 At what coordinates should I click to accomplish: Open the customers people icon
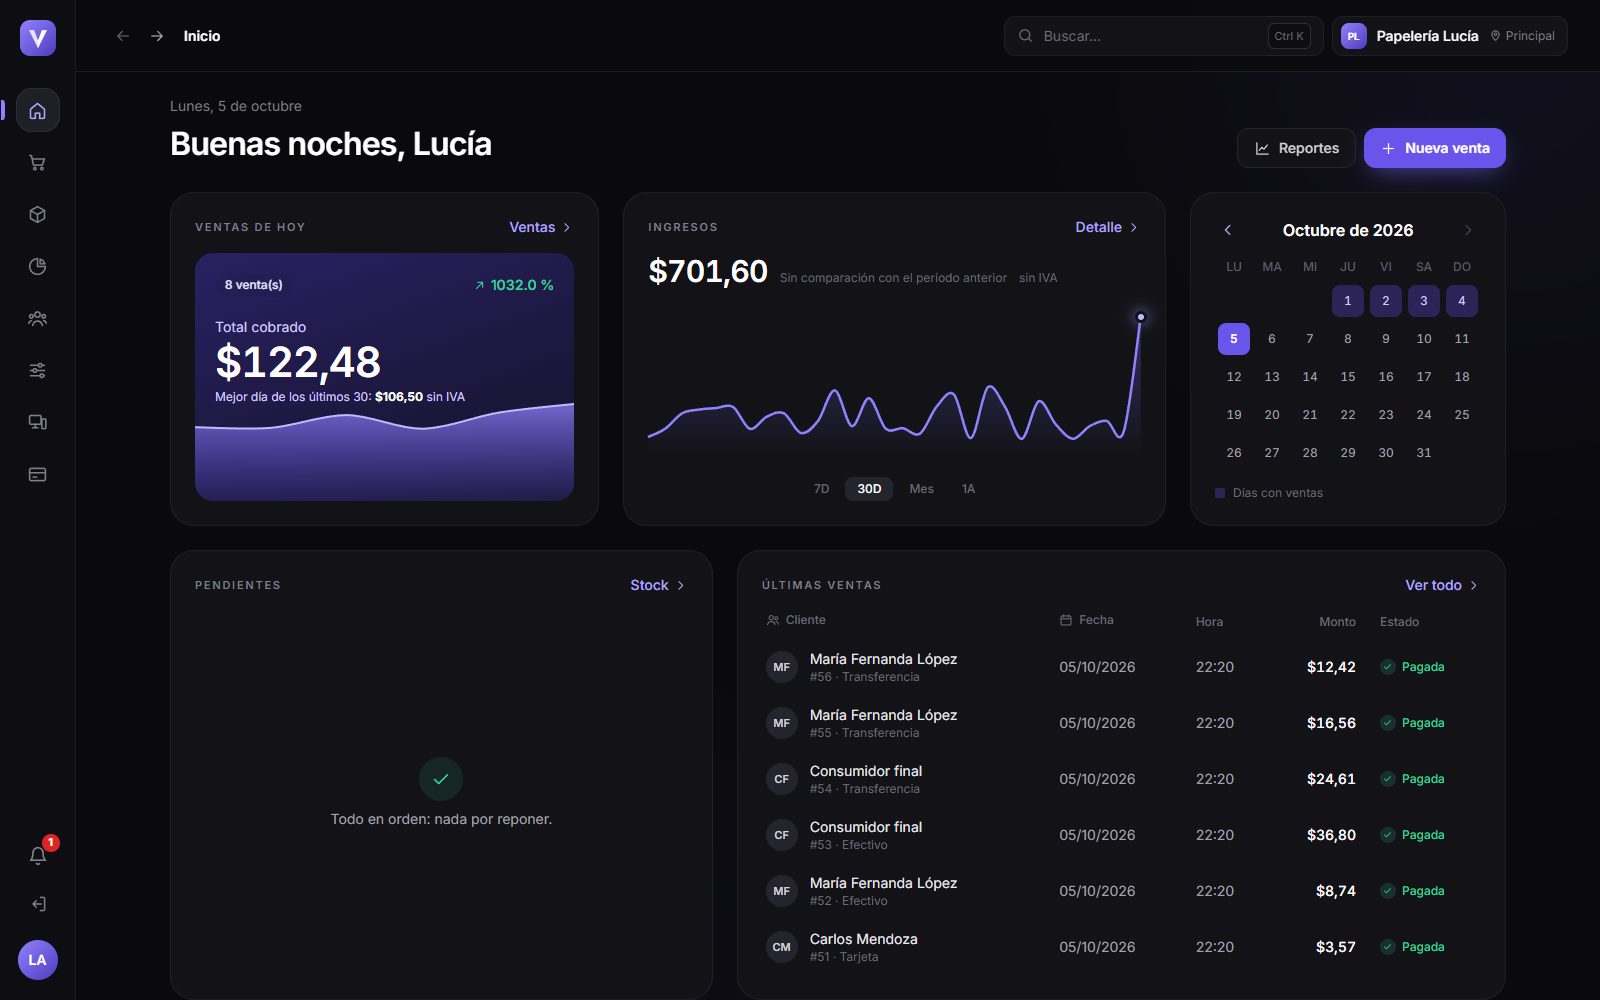[37, 319]
